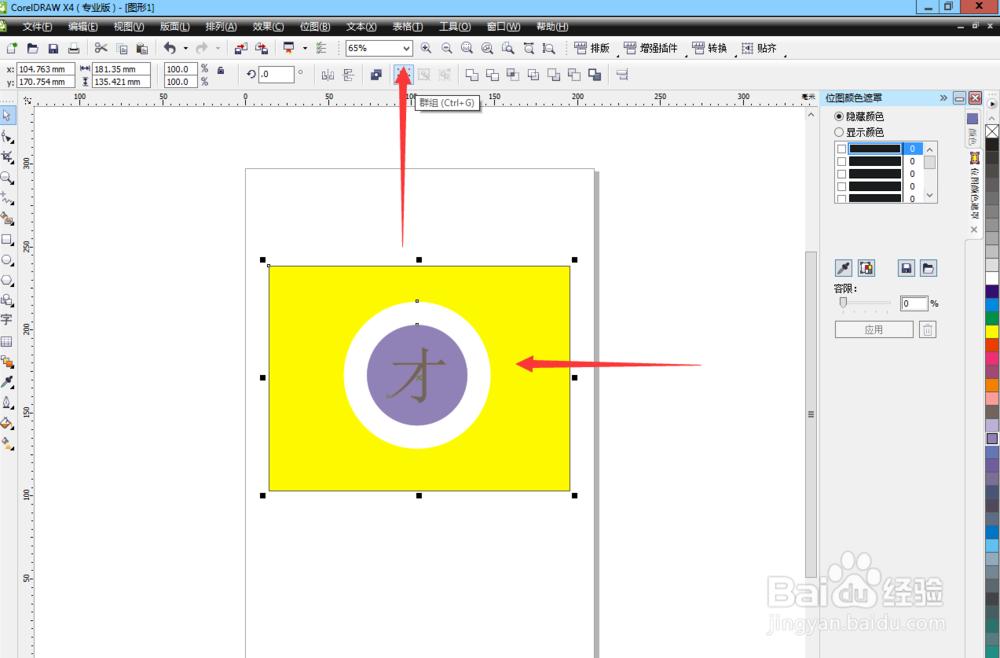Click the color selector eyedropper in mask panel
The height and width of the screenshot is (658, 1000).
click(x=844, y=268)
